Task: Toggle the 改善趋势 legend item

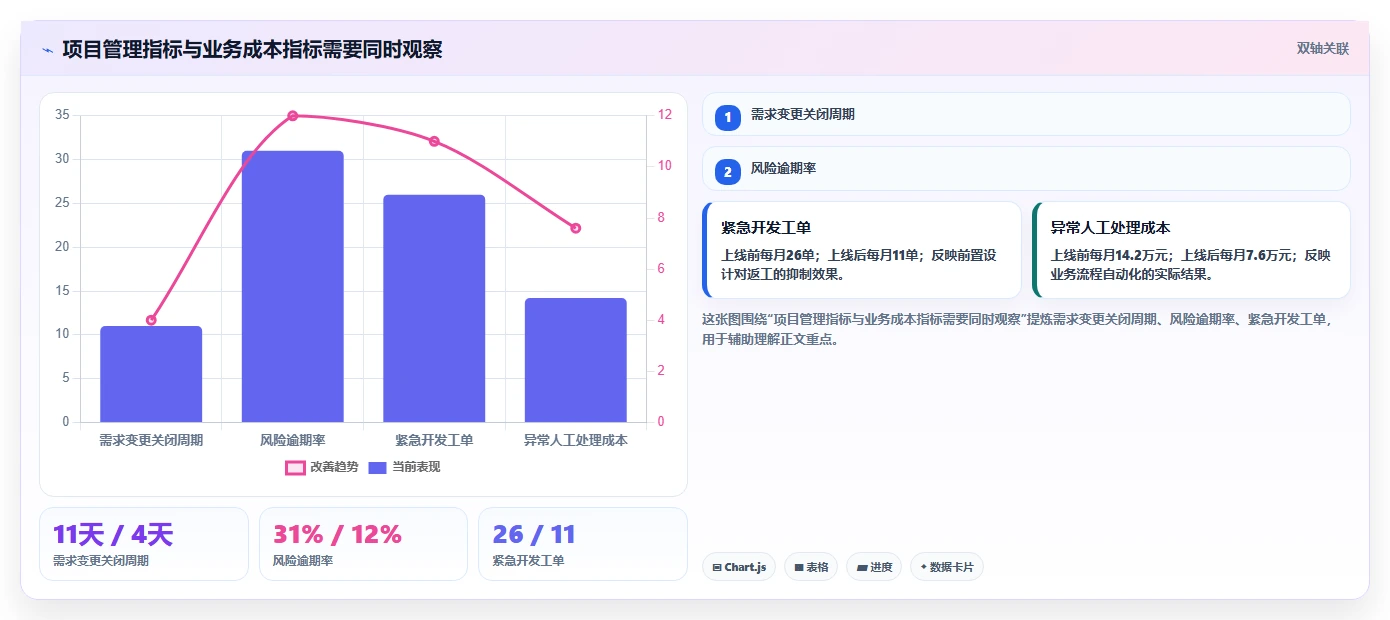Action: pos(322,467)
